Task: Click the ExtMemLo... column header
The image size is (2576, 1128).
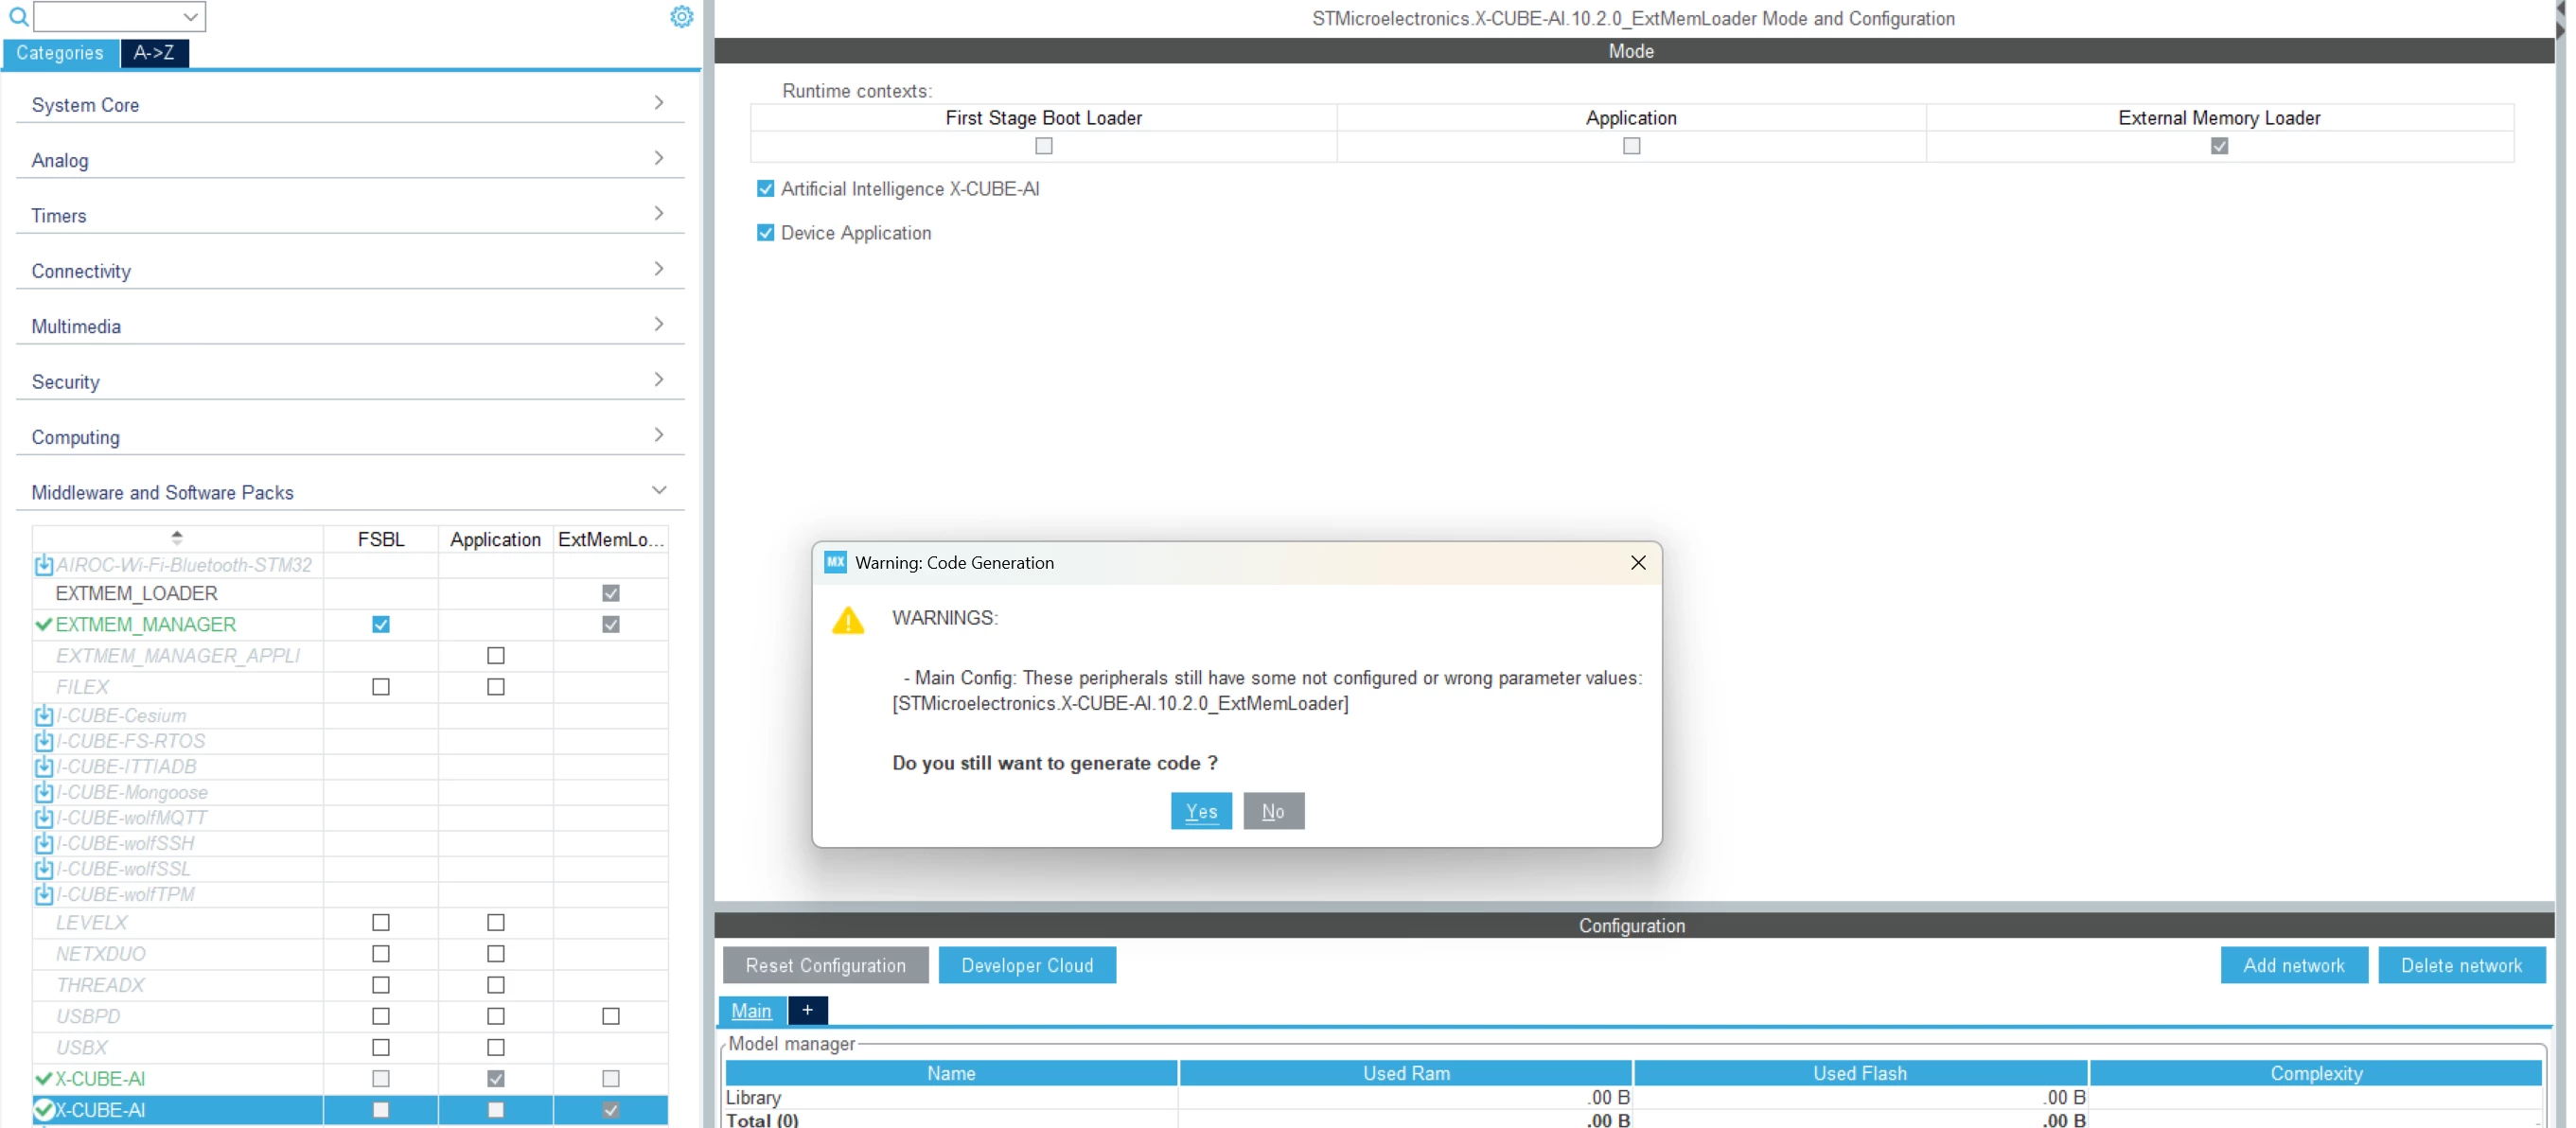Action: (x=611, y=540)
